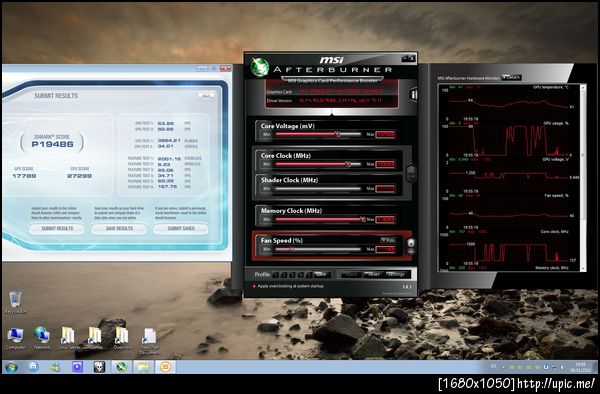Toggle the link clocks button beside Core Clock
Image resolution: width=600 pixels, height=394 pixels.
click(x=411, y=174)
